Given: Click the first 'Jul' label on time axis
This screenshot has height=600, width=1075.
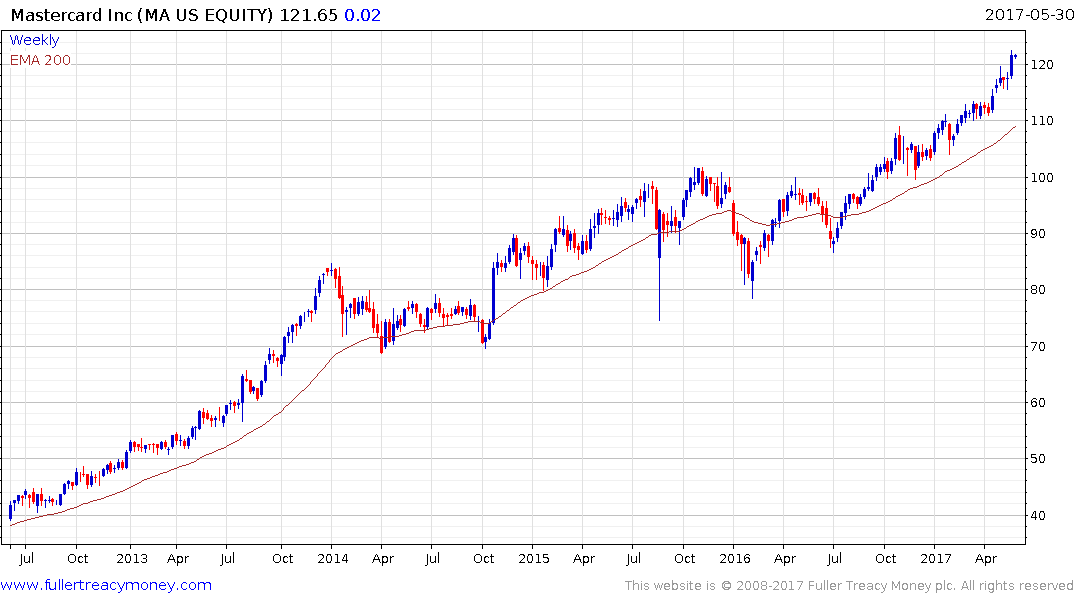Looking at the screenshot, I should (x=26, y=559).
